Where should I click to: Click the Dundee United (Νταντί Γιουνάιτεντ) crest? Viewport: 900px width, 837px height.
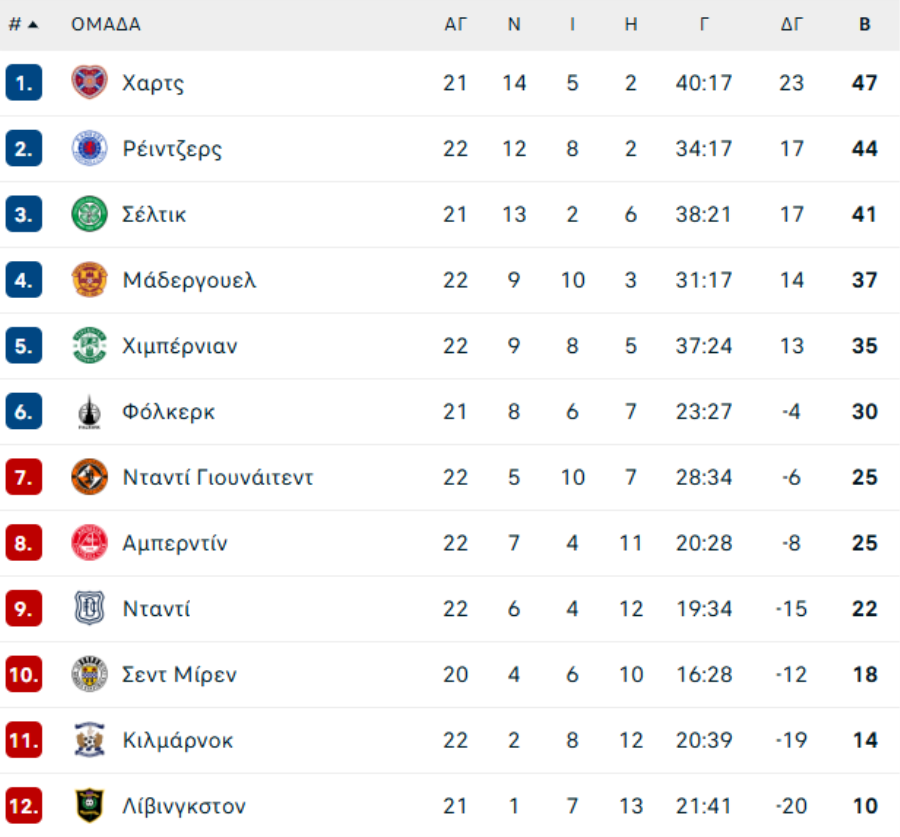89,477
